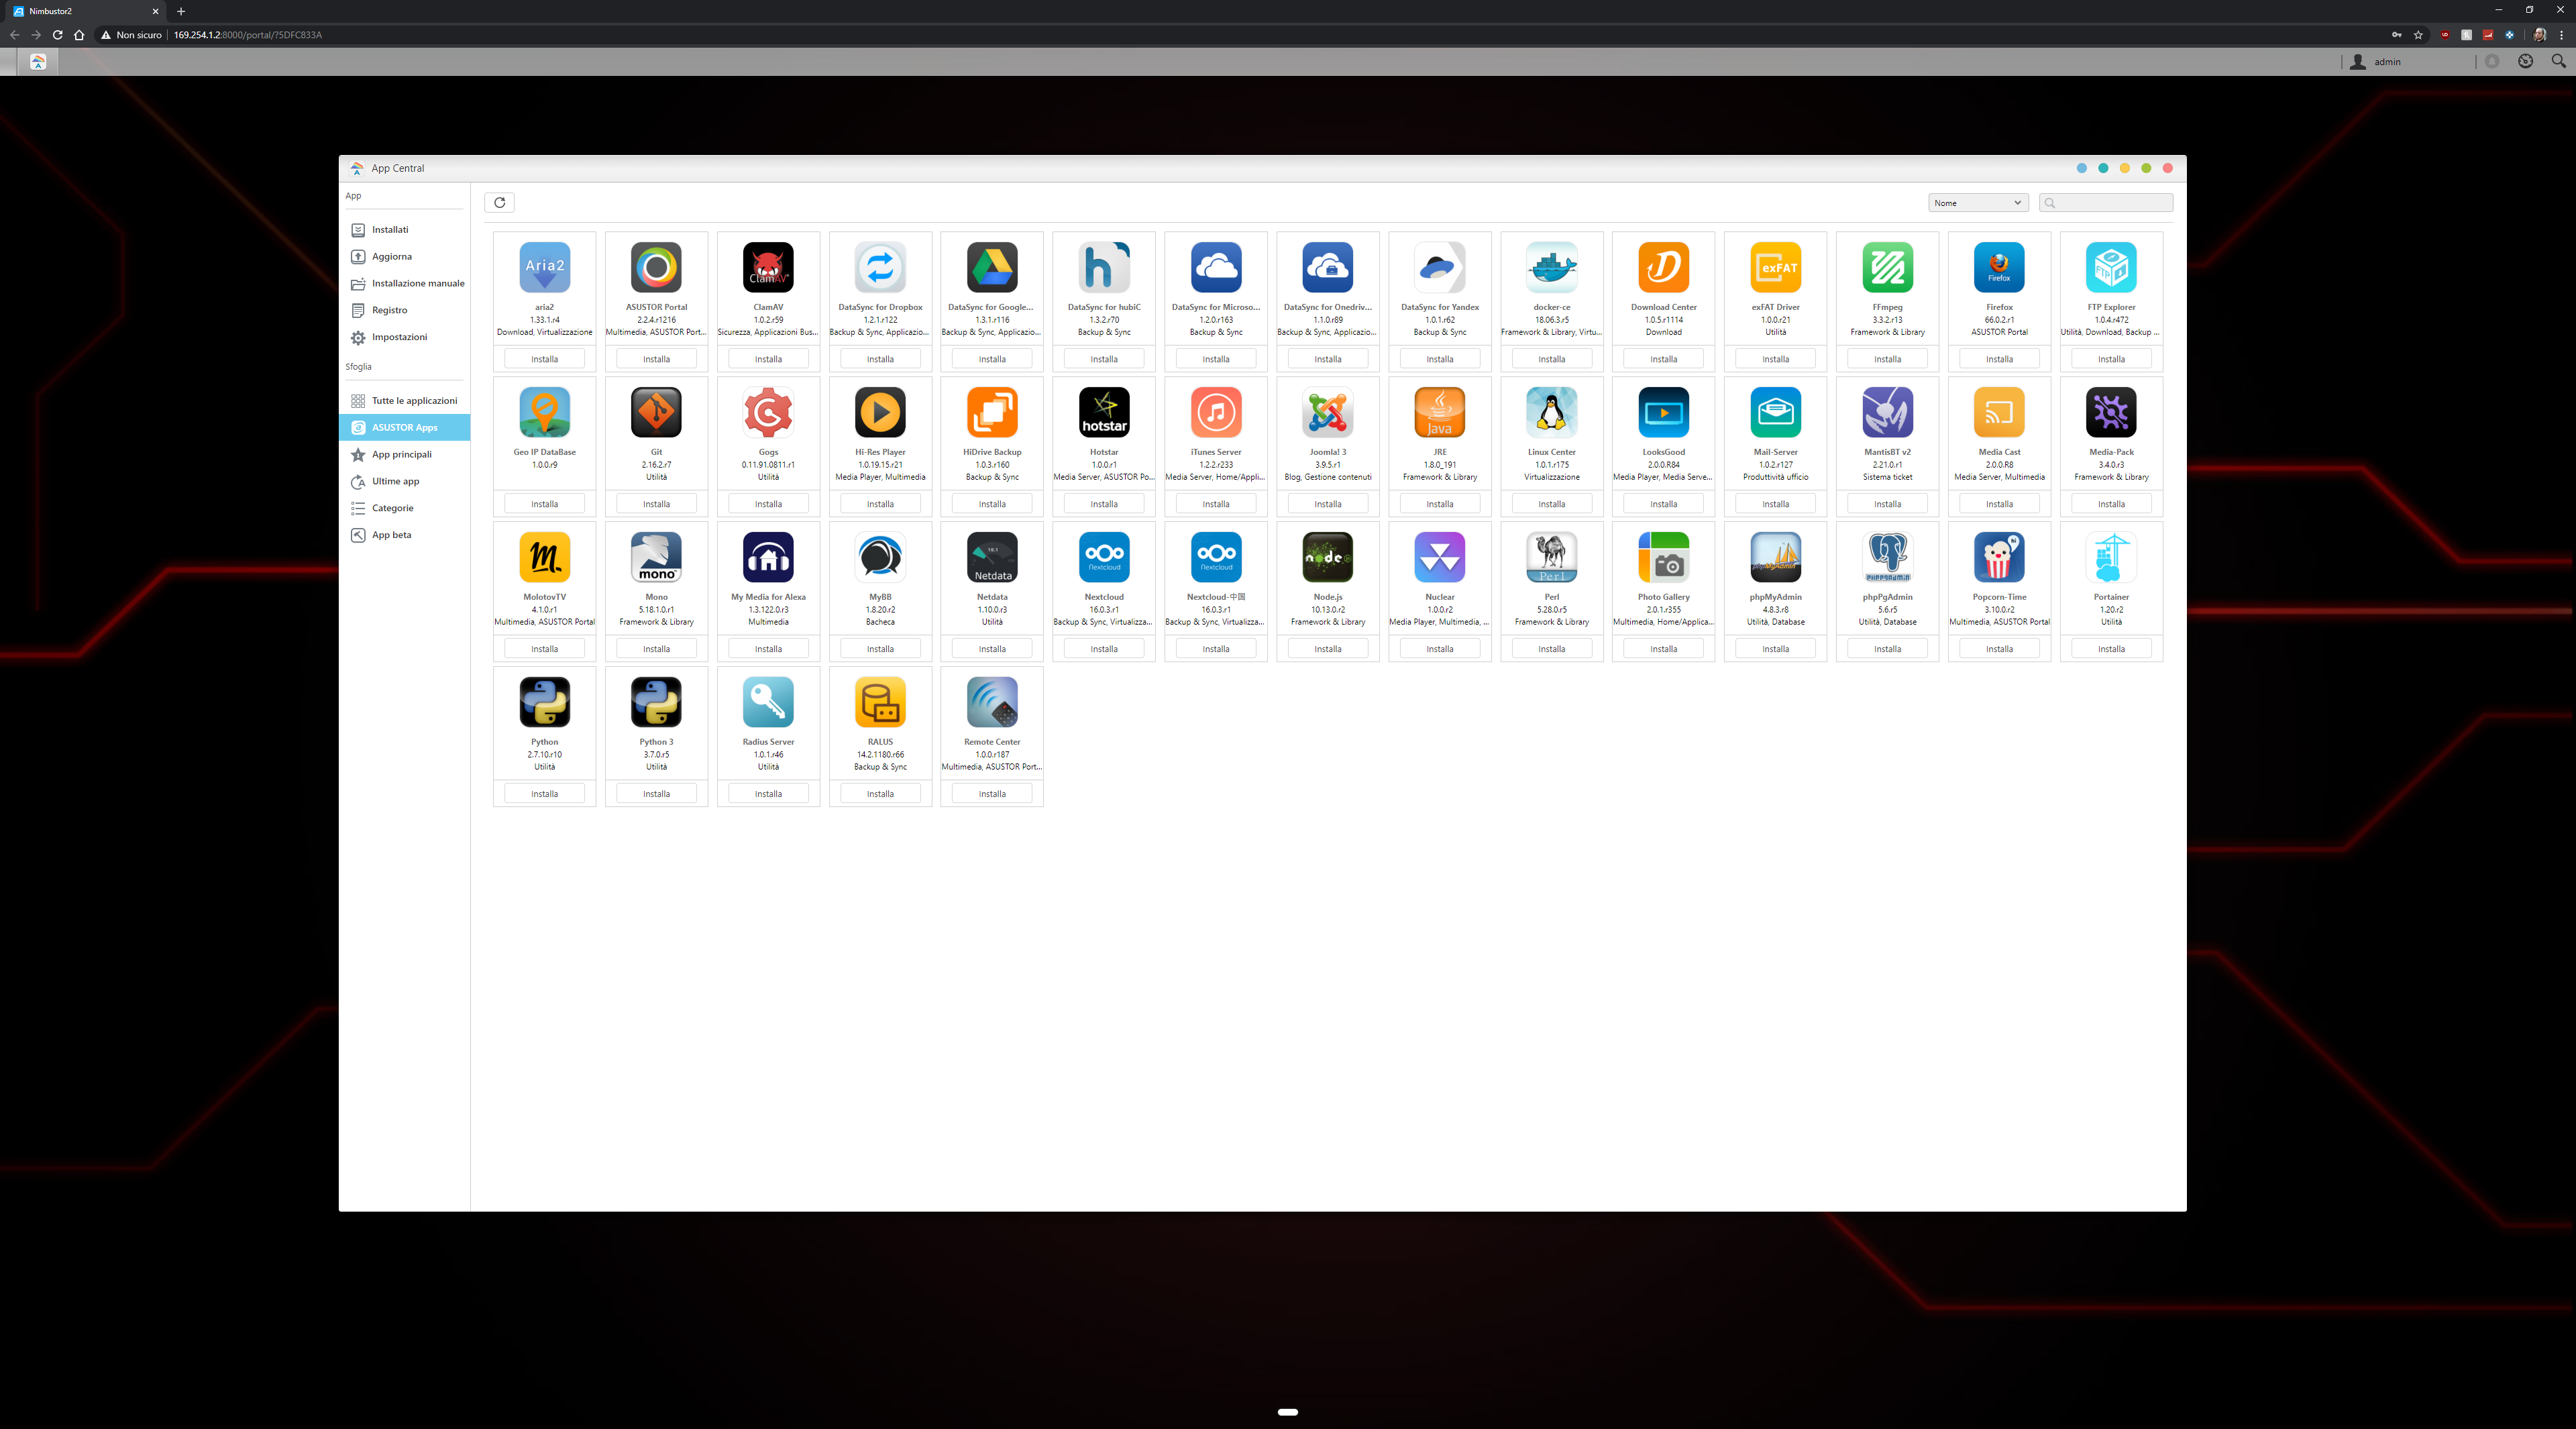Open Registro in sidebar
2576x1429 pixels.
click(x=404, y=311)
